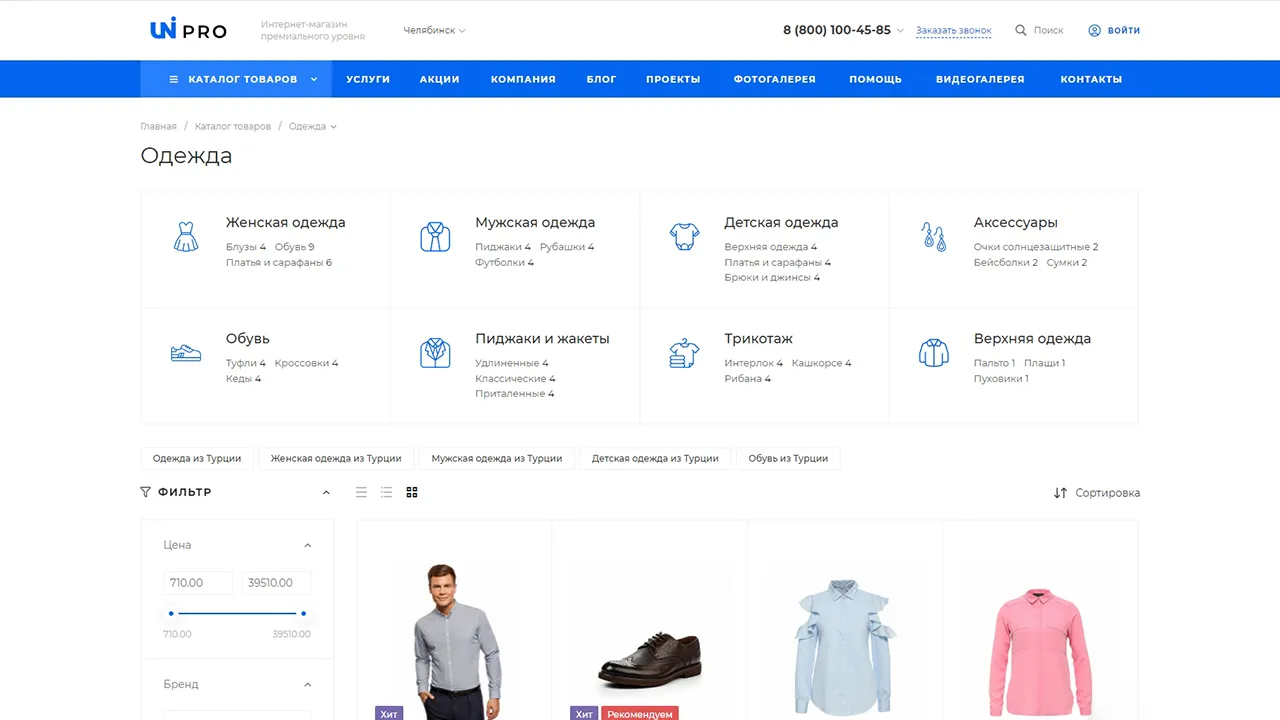Switch to compact list view icon
The width and height of the screenshot is (1280, 720).
(x=361, y=492)
